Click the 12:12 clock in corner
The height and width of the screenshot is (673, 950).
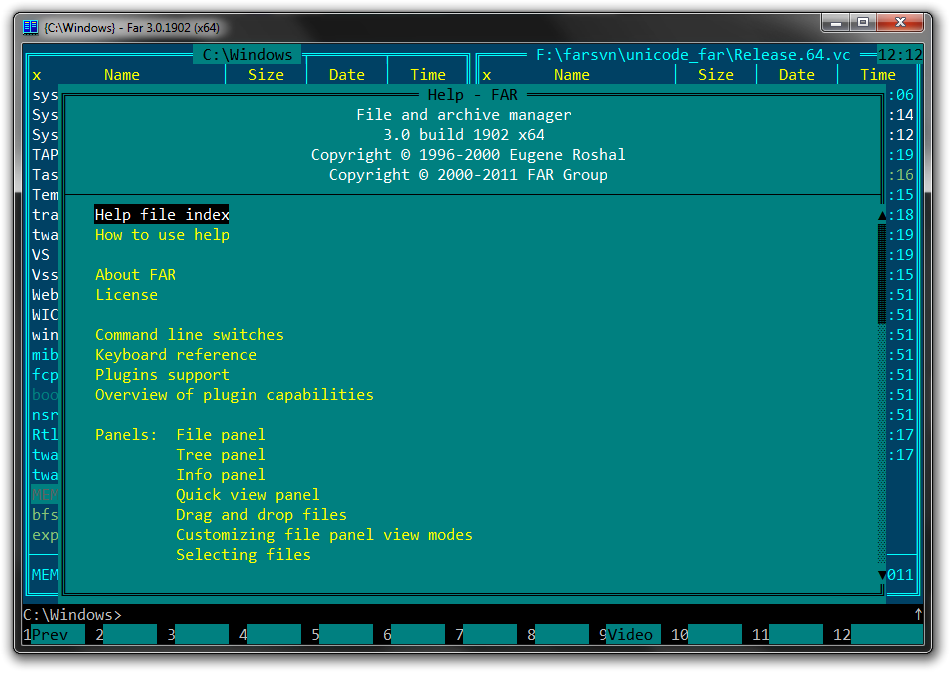click(900, 55)
